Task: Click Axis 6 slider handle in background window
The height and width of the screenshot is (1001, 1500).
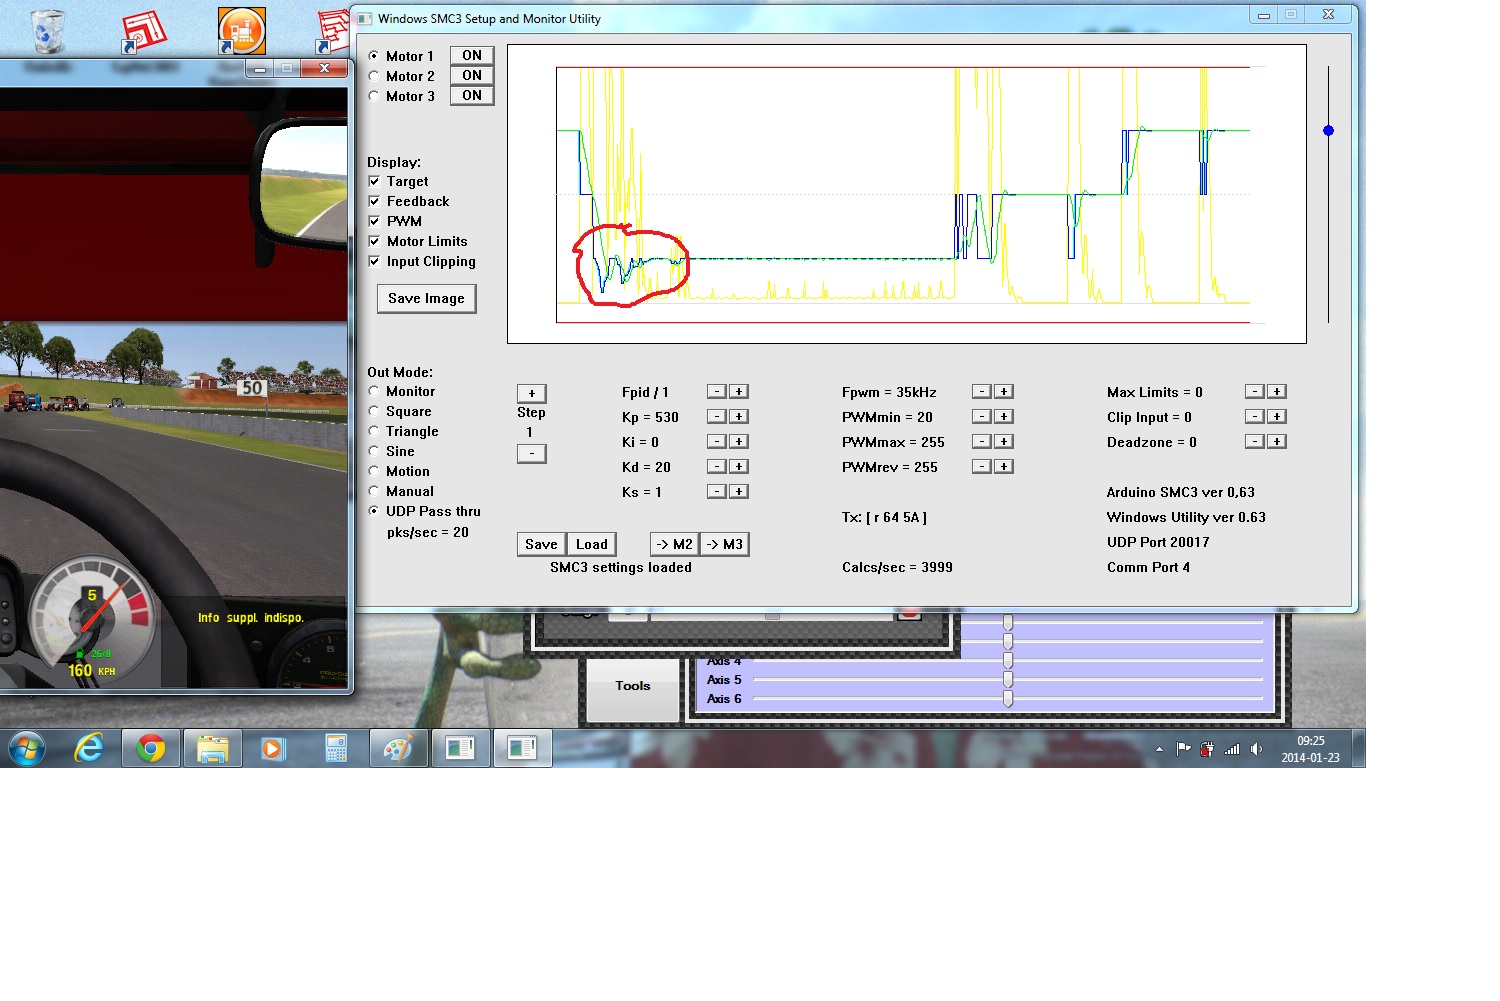Action: coord(1008,699)
